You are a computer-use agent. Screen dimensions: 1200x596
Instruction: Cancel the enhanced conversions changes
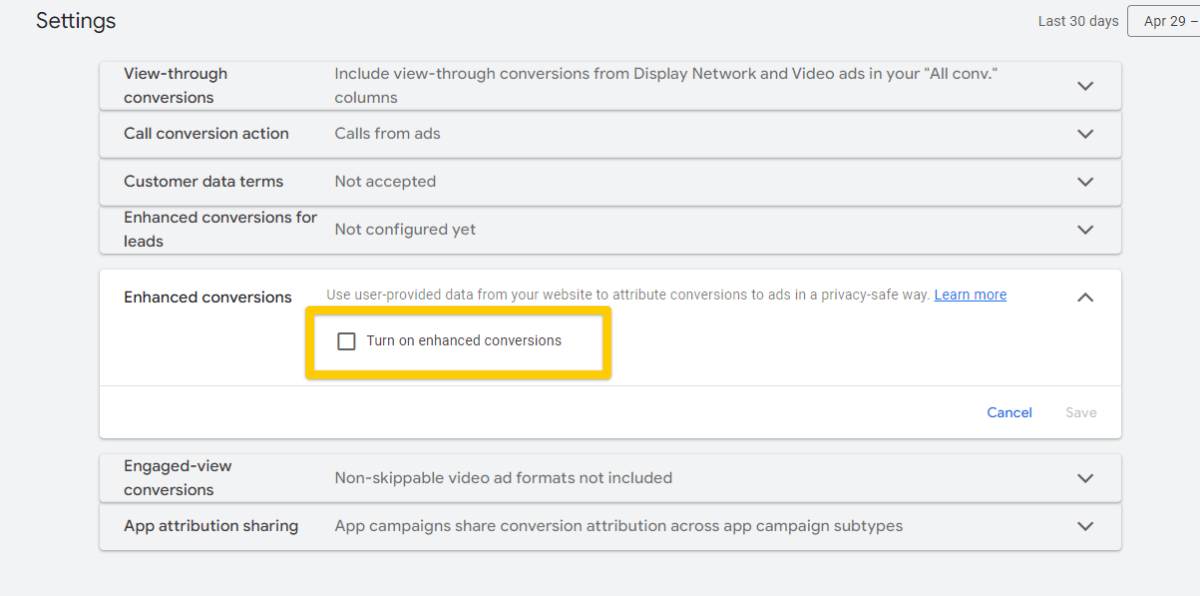click(1009, 412)
